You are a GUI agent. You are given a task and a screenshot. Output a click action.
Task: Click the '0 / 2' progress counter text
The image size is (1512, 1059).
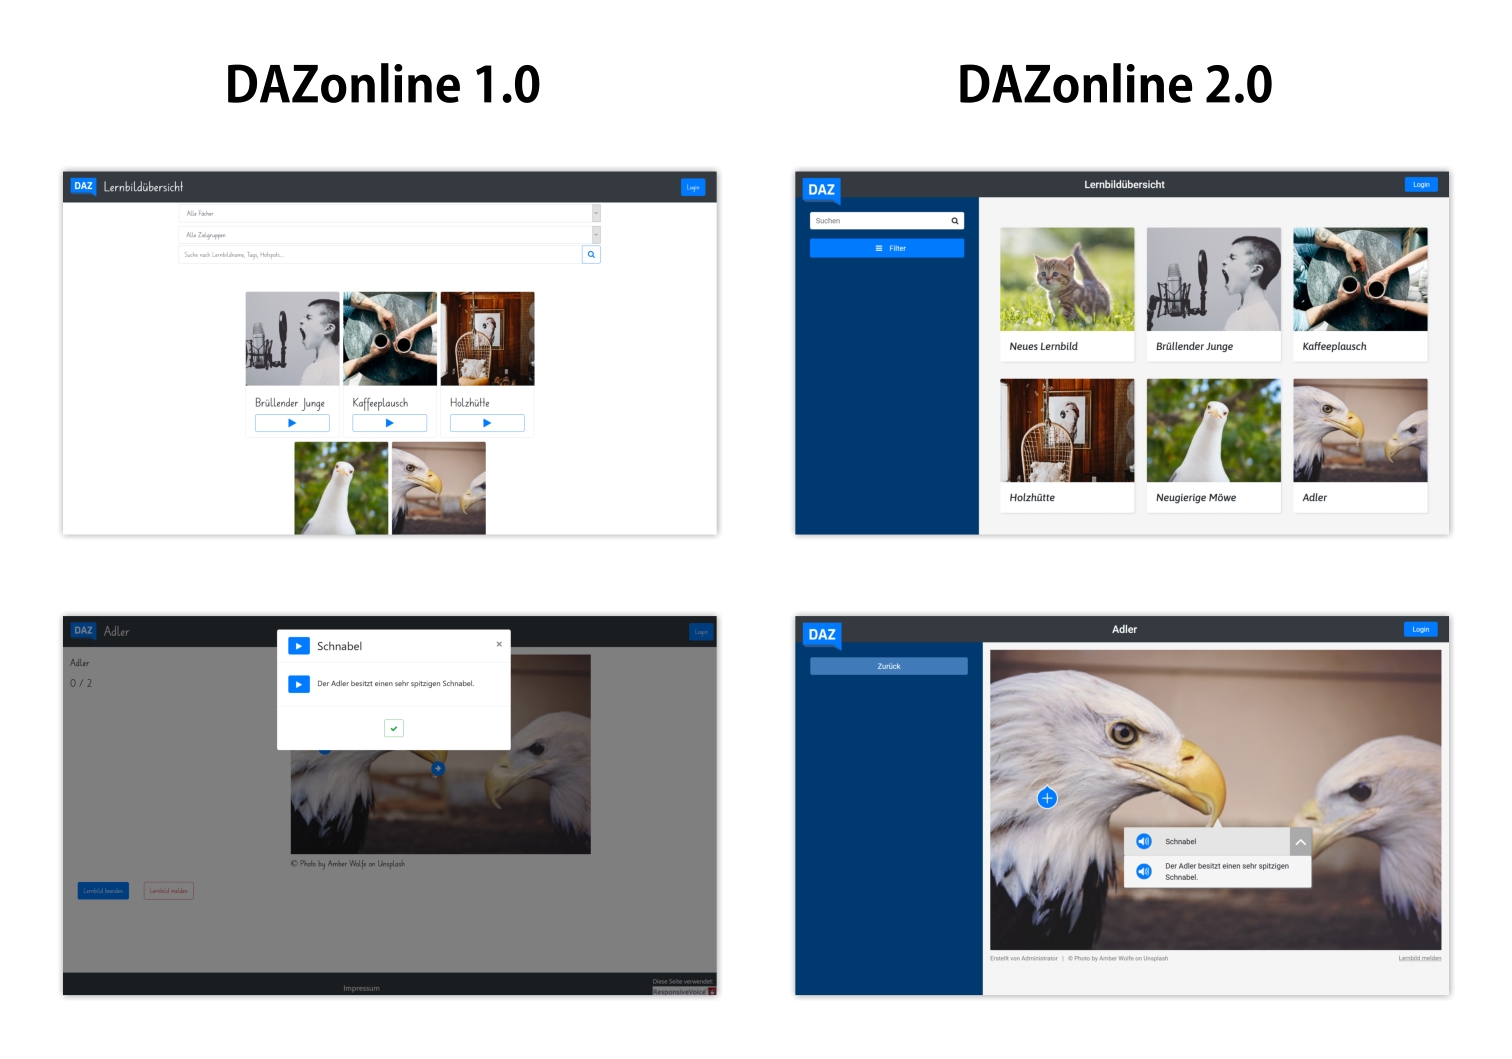(x=81, y=683)
